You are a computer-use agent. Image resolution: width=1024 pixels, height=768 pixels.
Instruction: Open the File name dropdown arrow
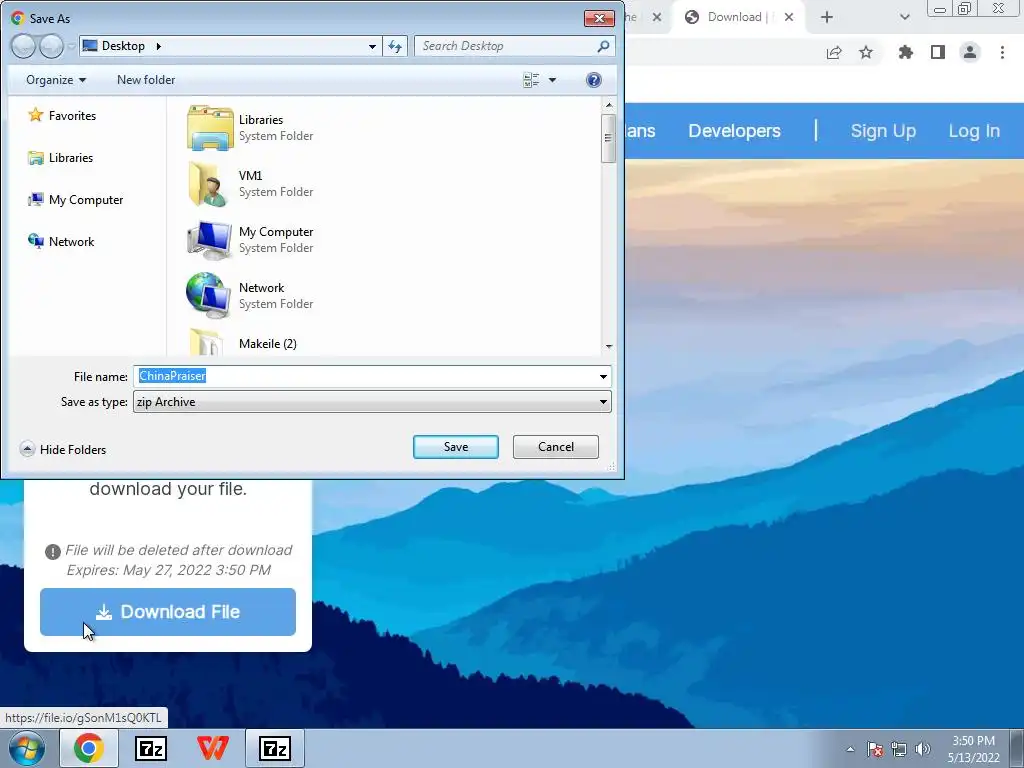pyautogui.click(x=603, y=376)
